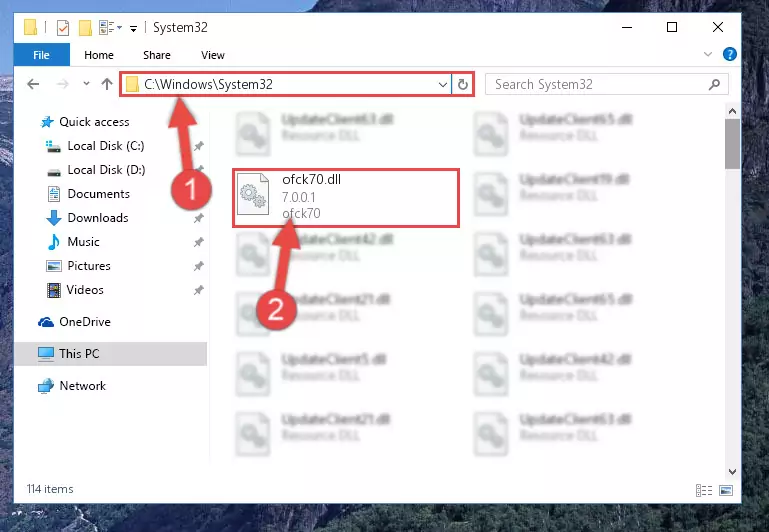This screenshot has width=769, height=532.
Task: Click the OneDrive cloud icon
Action: coord(46,322)
